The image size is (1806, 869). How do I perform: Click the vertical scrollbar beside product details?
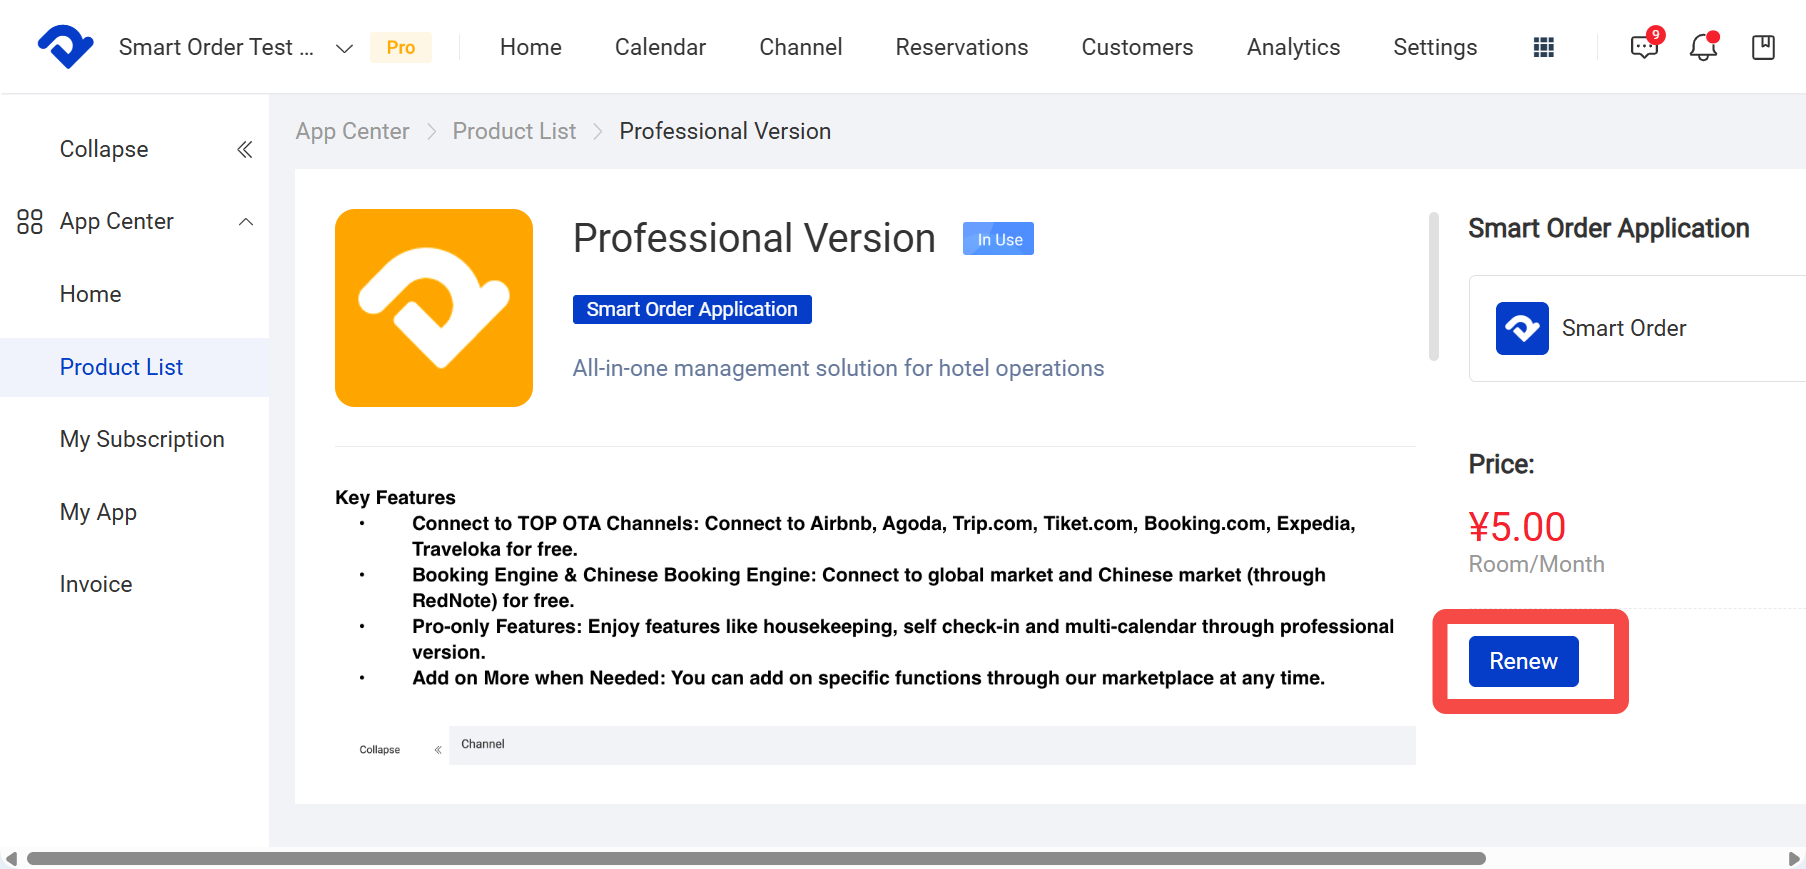pyautogui.click(x=1434, y=286)
